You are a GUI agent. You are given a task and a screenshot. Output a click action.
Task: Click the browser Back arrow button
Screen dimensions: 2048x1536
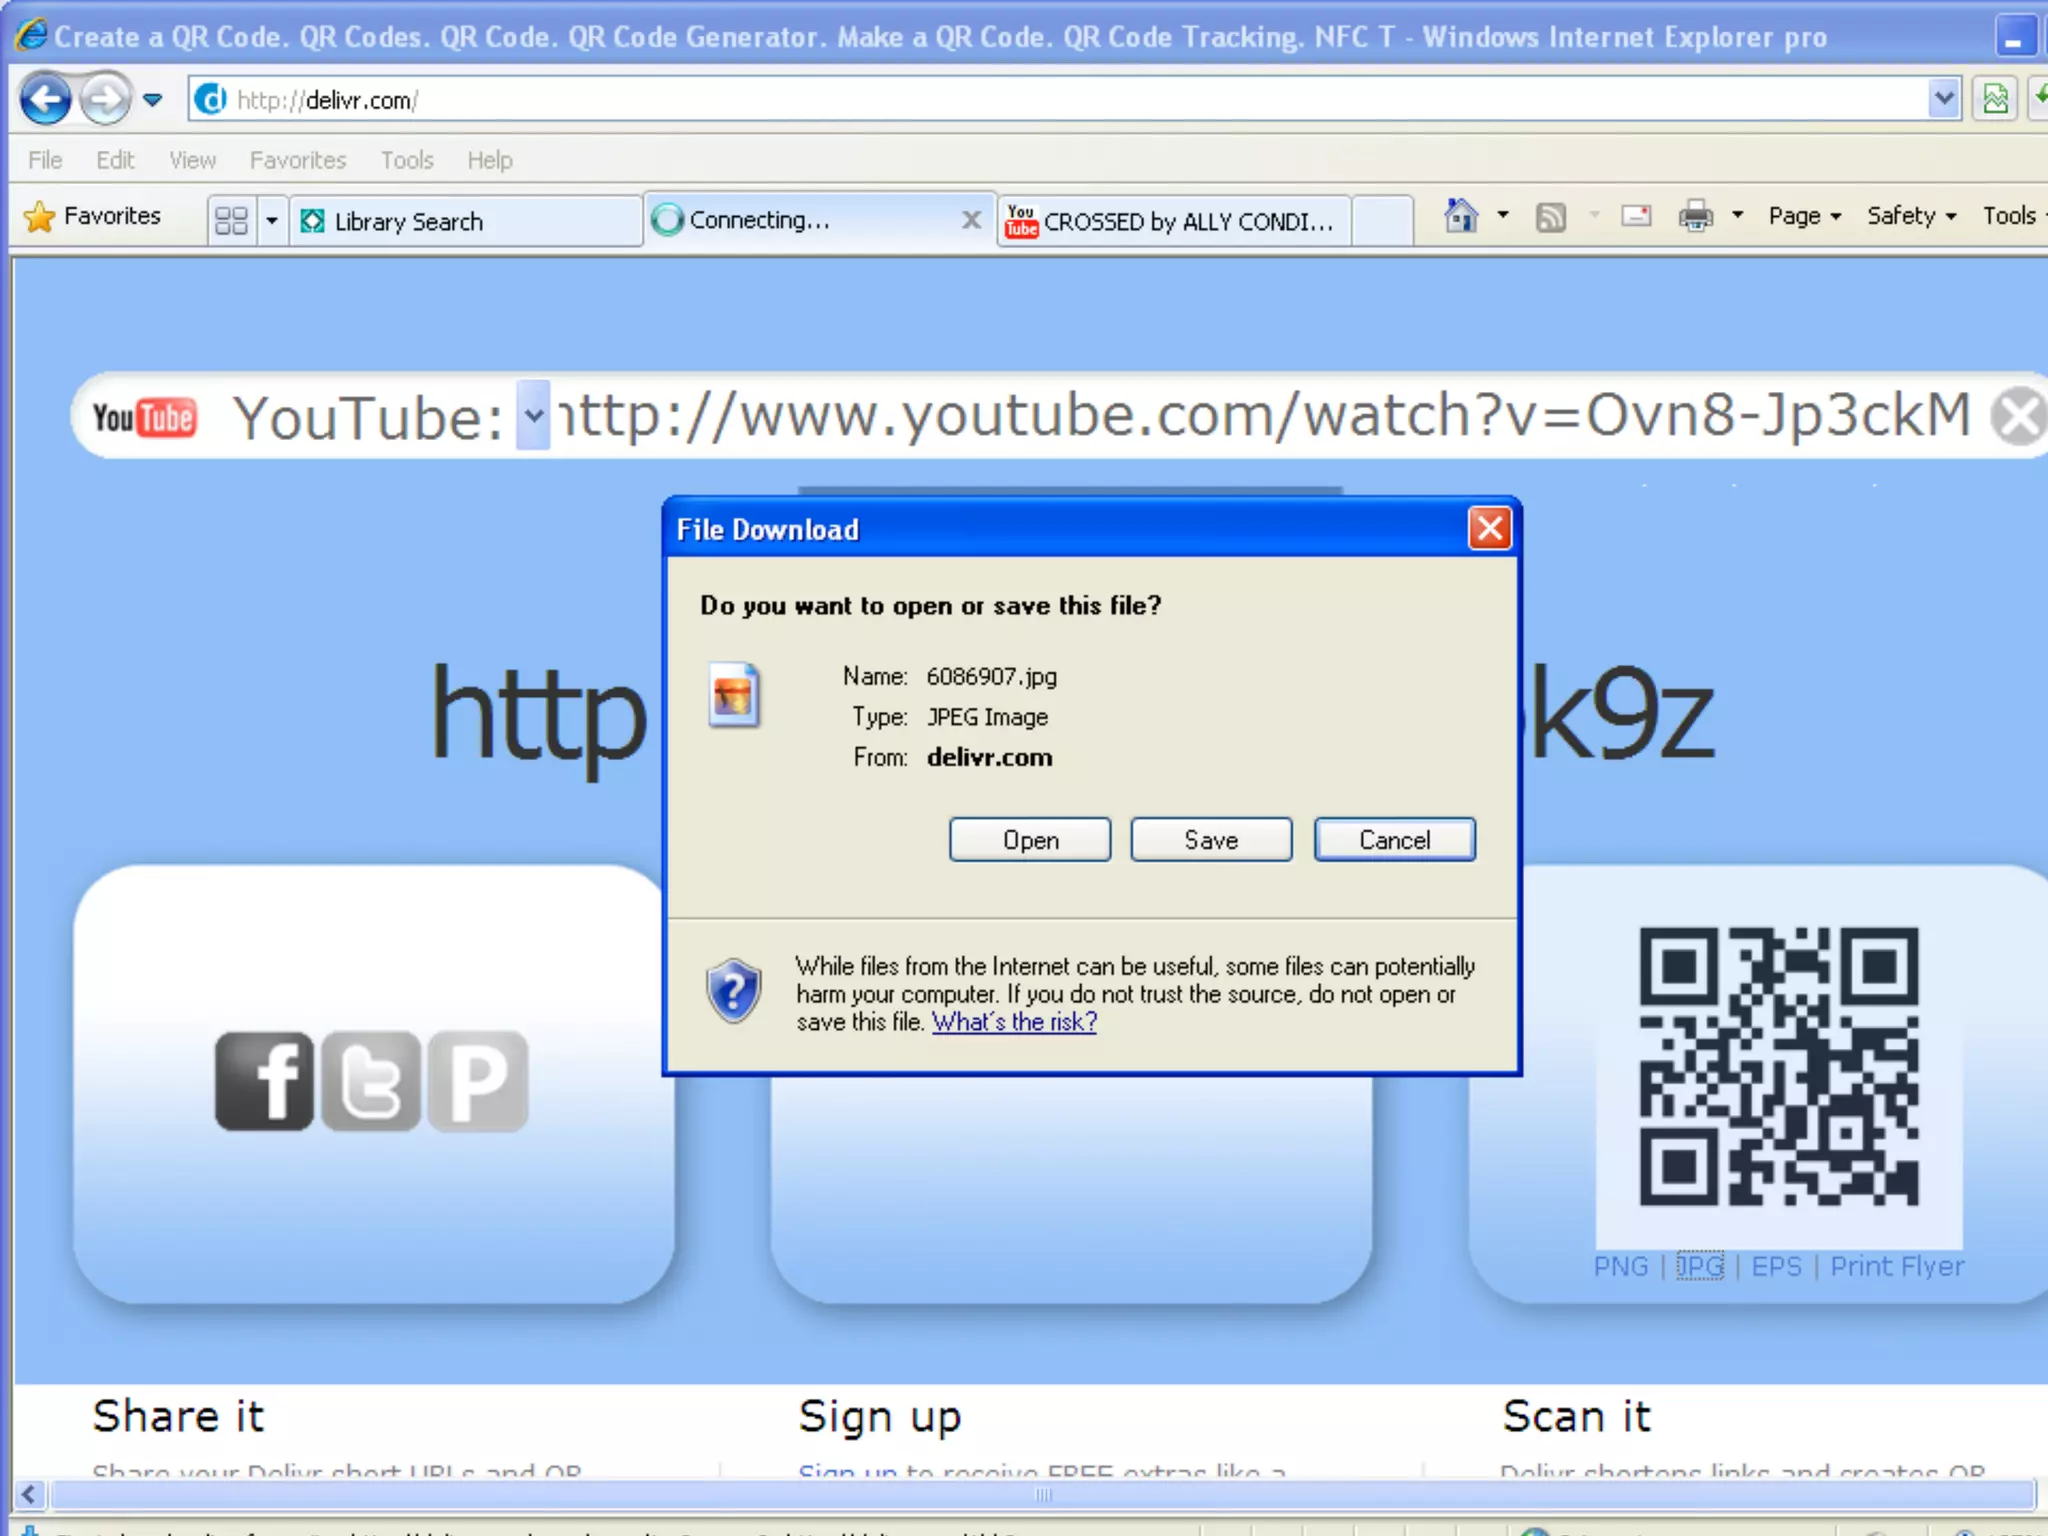(45, 99)
